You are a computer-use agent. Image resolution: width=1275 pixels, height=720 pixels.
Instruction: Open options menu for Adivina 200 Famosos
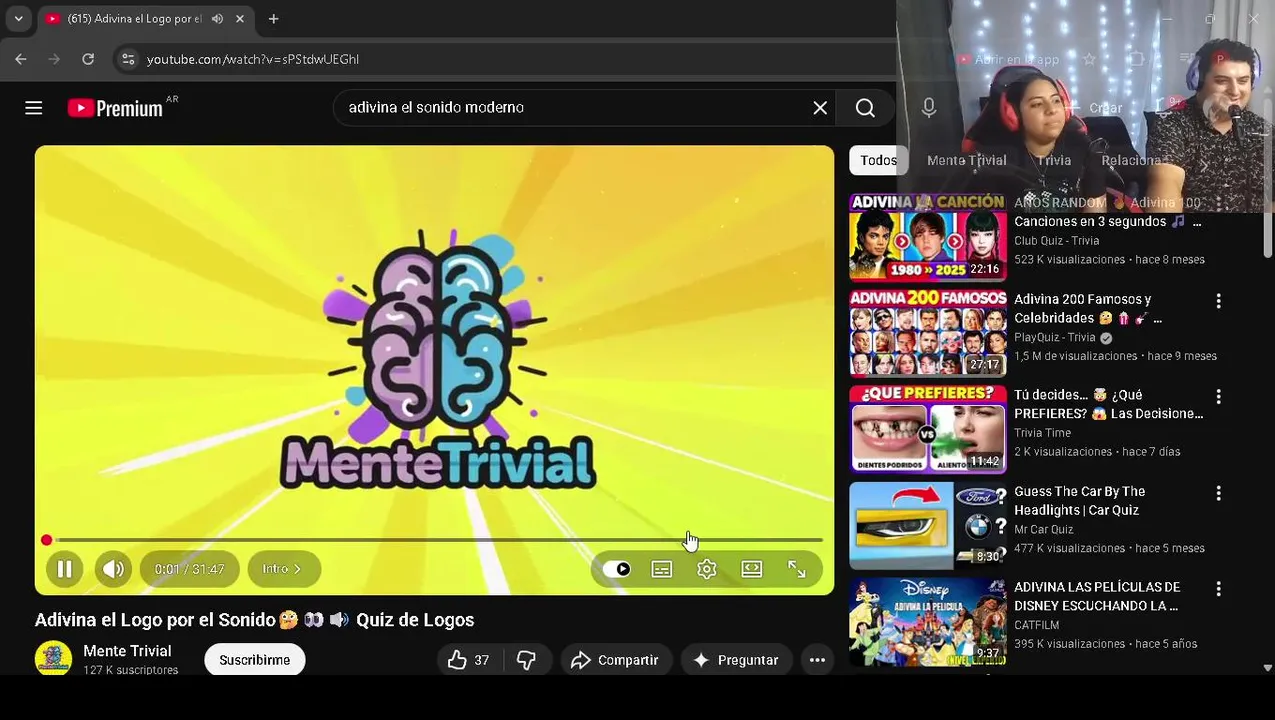(x=1218, y=301)
